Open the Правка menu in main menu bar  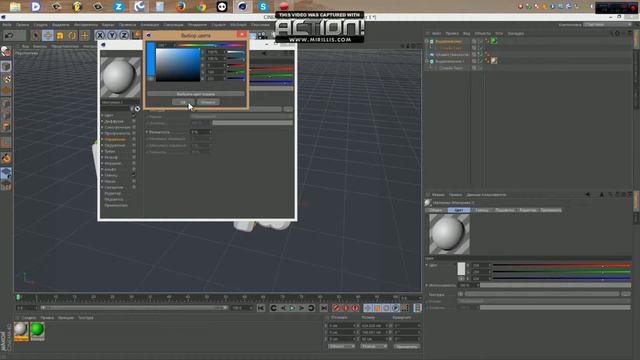(x=22, y=25)
